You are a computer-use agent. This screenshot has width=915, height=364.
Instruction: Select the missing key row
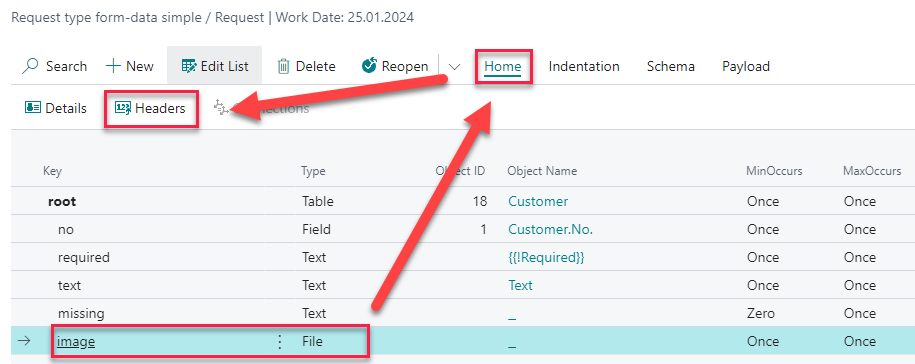[x=81, y=313]
